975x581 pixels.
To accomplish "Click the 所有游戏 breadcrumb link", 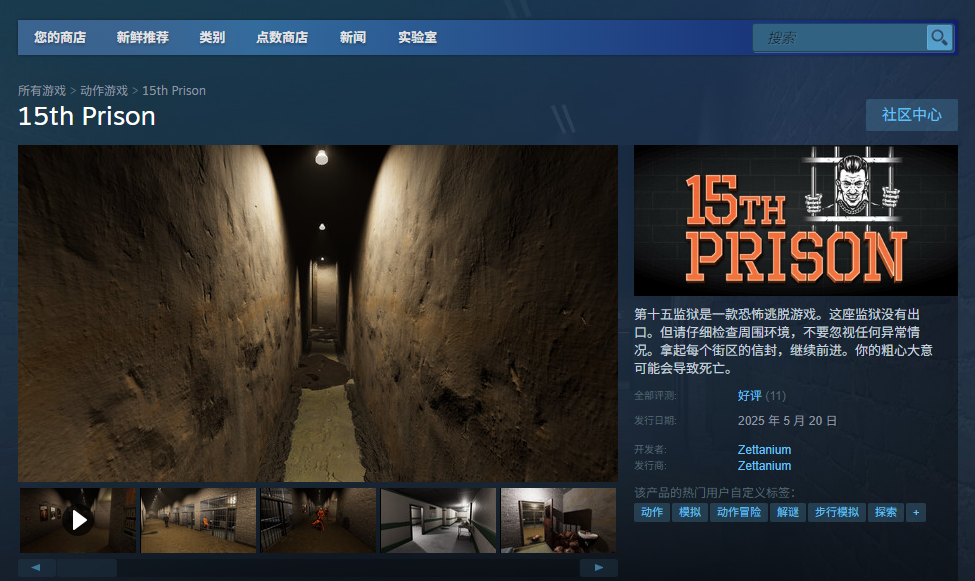I will 41,91.
